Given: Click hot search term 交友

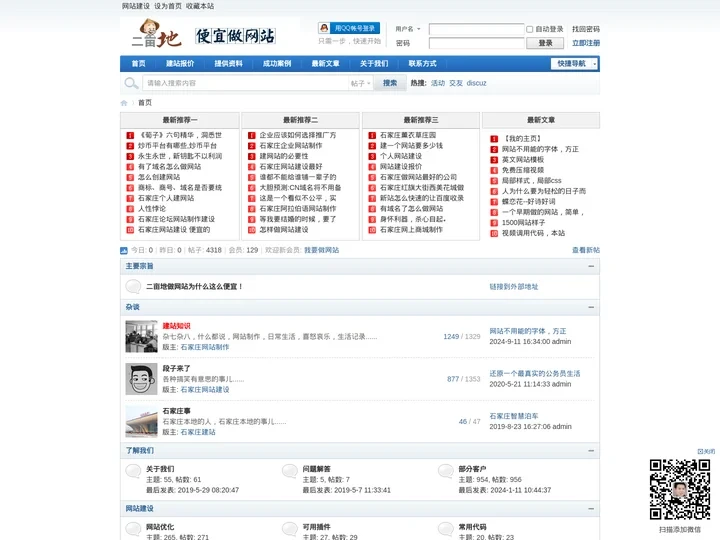Looking at the screenshot, I should click(456, 83).
